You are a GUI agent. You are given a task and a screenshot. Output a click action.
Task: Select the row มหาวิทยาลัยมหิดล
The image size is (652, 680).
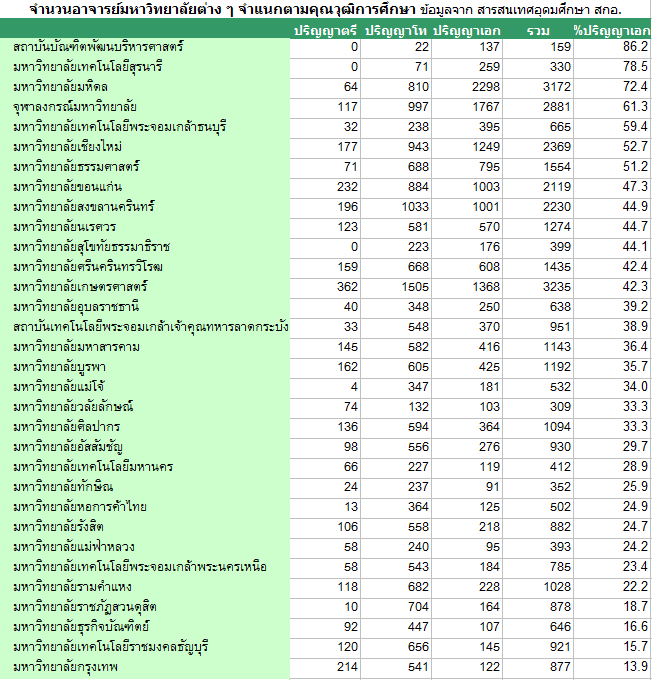[325, 87]
